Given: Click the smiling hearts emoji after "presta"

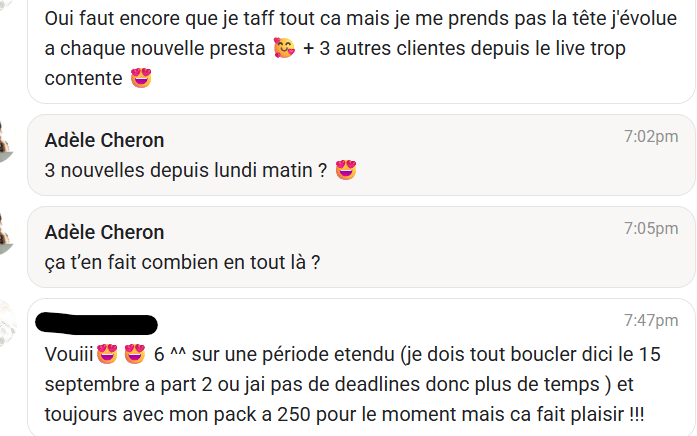Looking at the screenshot, I should (284, 48).
